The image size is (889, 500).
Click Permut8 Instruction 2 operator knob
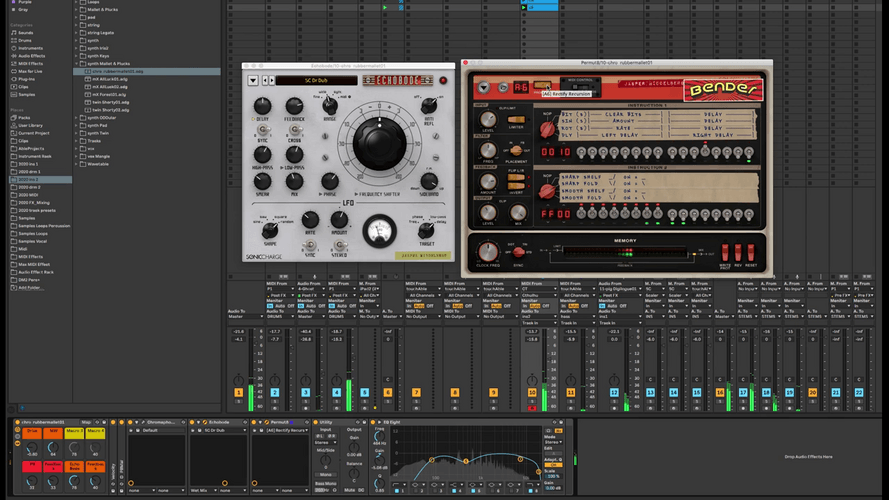[547, 191]
